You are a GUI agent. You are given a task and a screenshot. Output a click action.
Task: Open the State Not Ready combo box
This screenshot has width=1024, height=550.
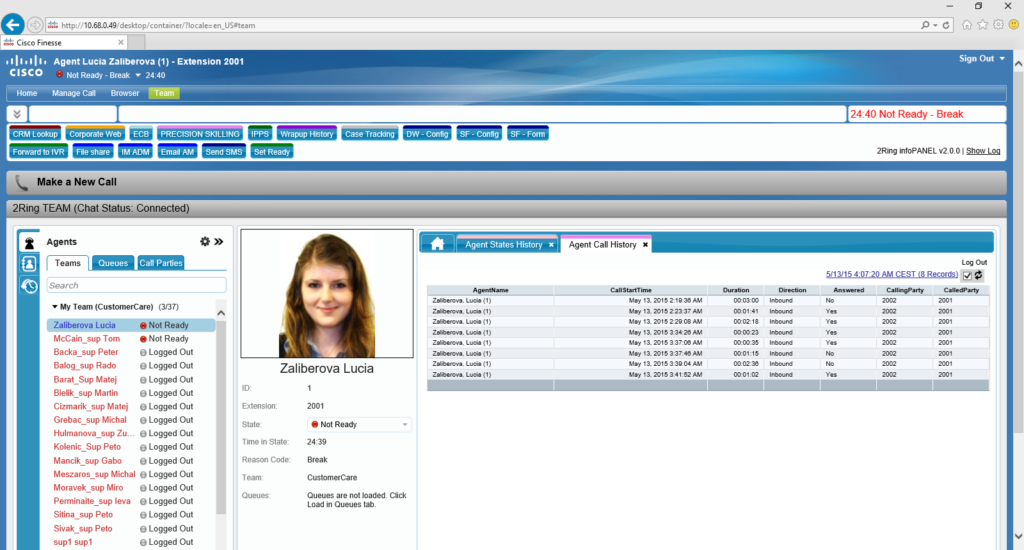359,425
